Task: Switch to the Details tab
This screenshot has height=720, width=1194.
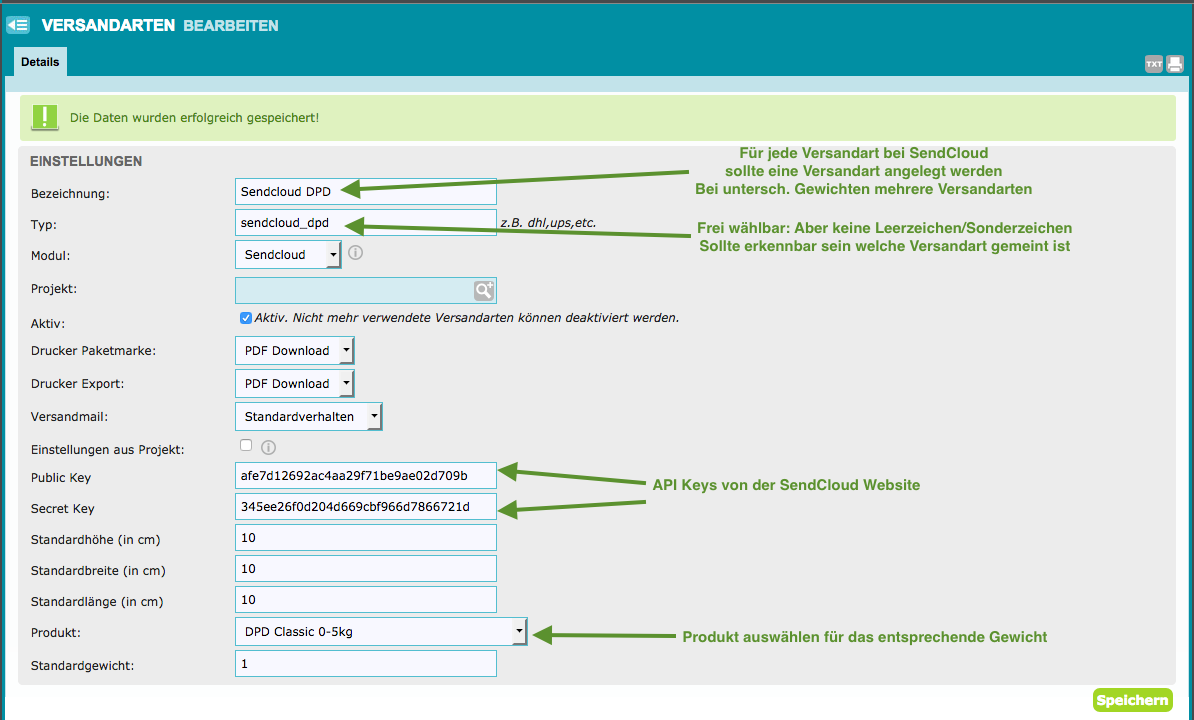Action: tap(40, 62)
